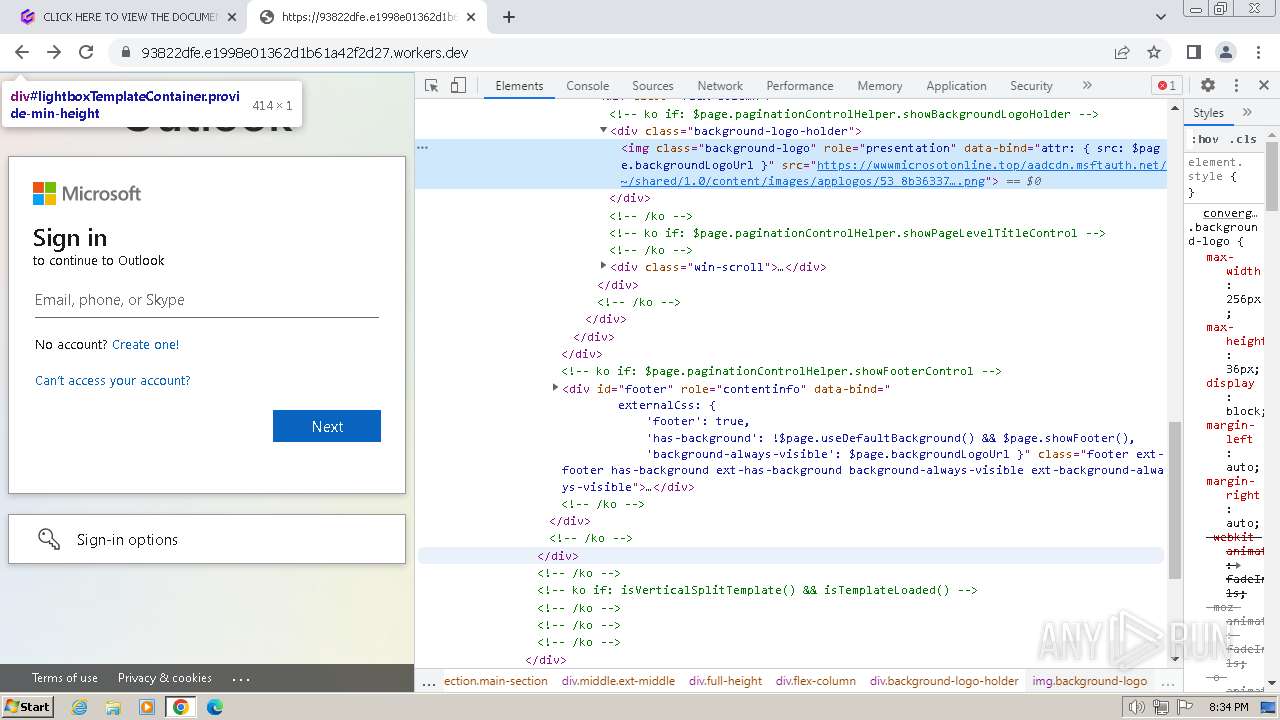The height and width of the screenshot is (720, 1280).
Task: Open a new browser tab
Action: point(509,17)
